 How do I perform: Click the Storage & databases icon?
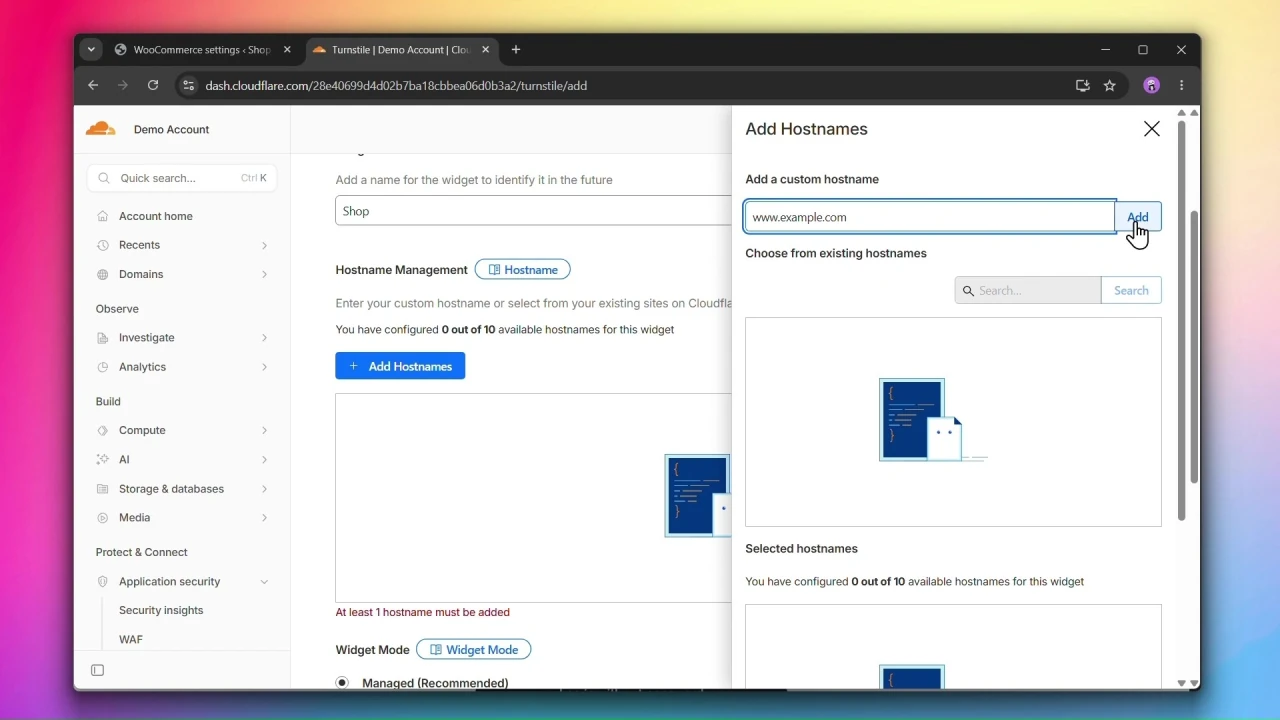point(103,489)
